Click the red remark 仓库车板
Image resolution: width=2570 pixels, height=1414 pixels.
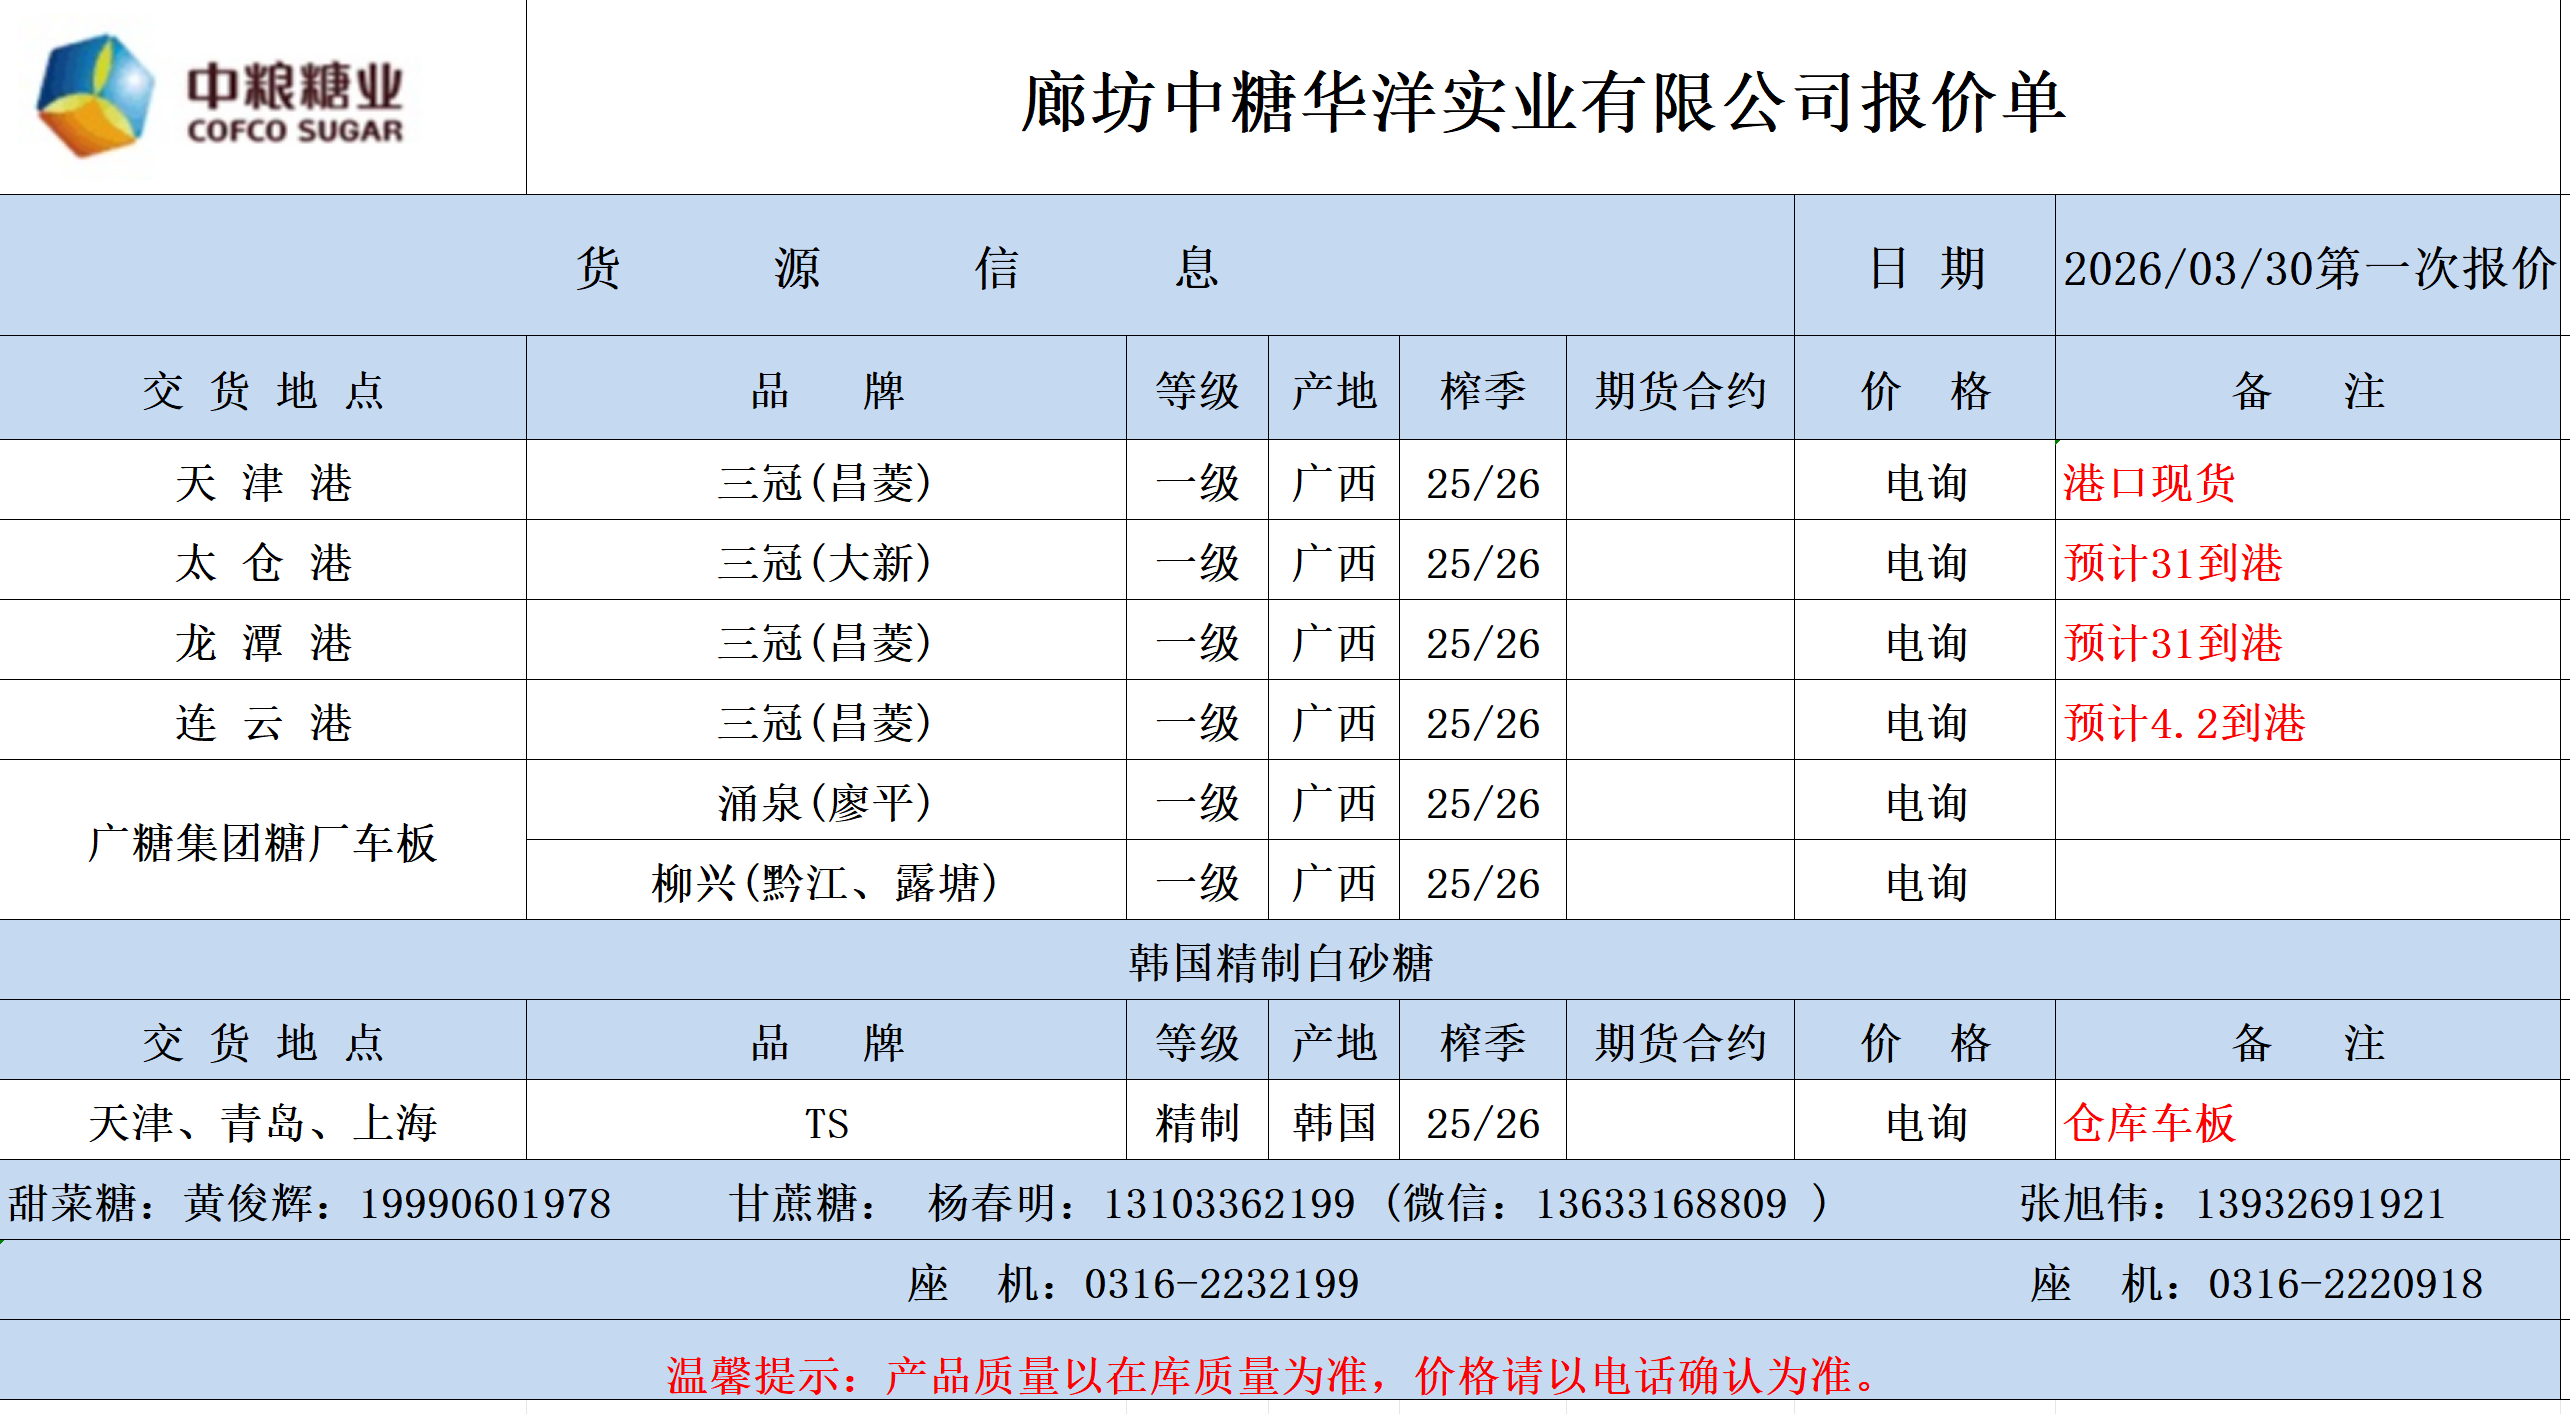click(2149, 1123)
